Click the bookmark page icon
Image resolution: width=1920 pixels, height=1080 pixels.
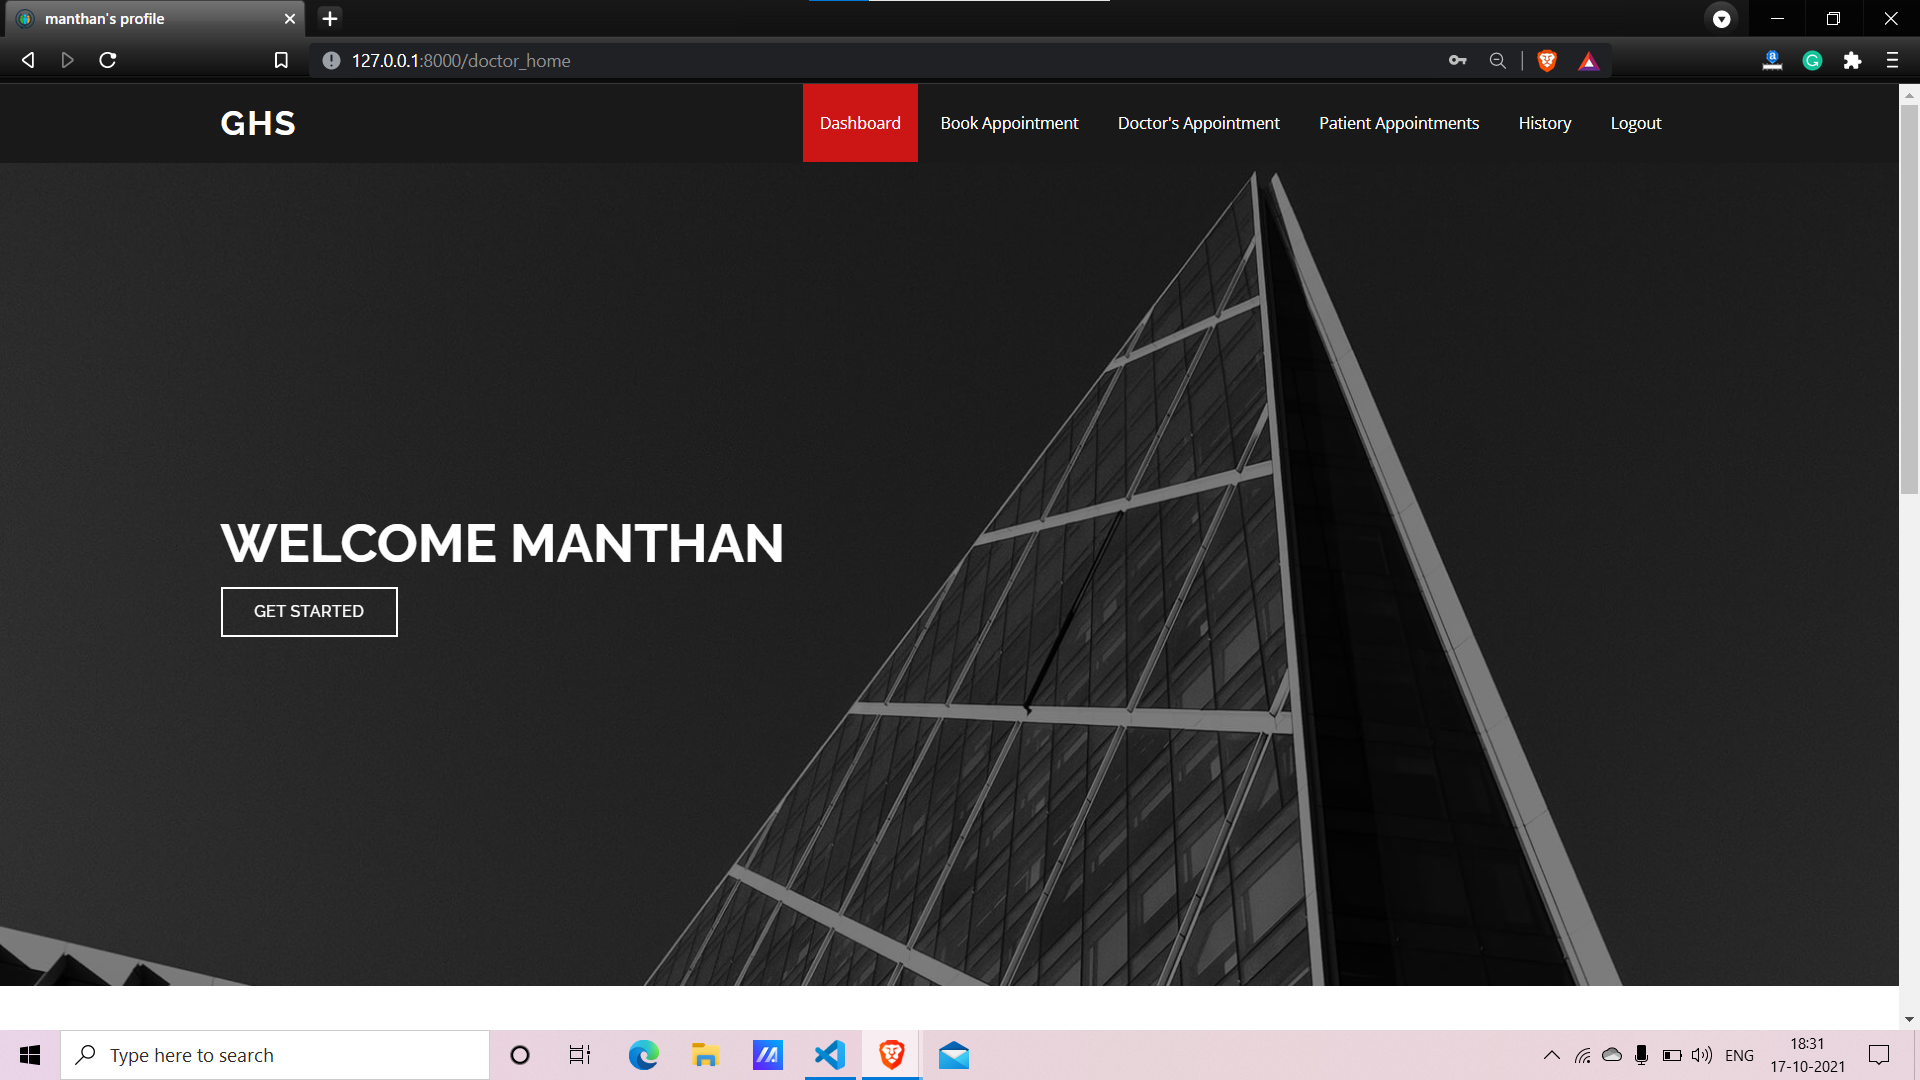[281, 60]
